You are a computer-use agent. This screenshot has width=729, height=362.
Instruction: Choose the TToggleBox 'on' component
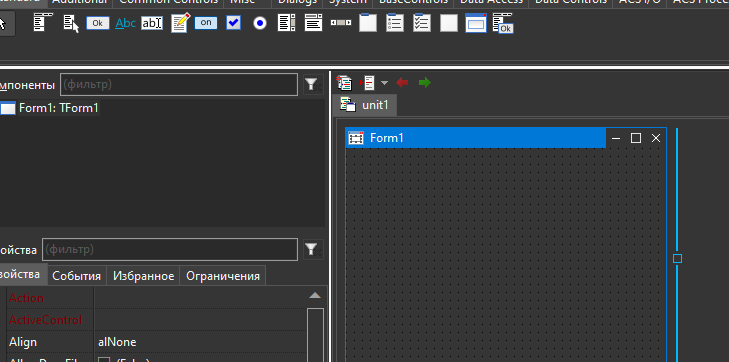(x=206, y=23)
